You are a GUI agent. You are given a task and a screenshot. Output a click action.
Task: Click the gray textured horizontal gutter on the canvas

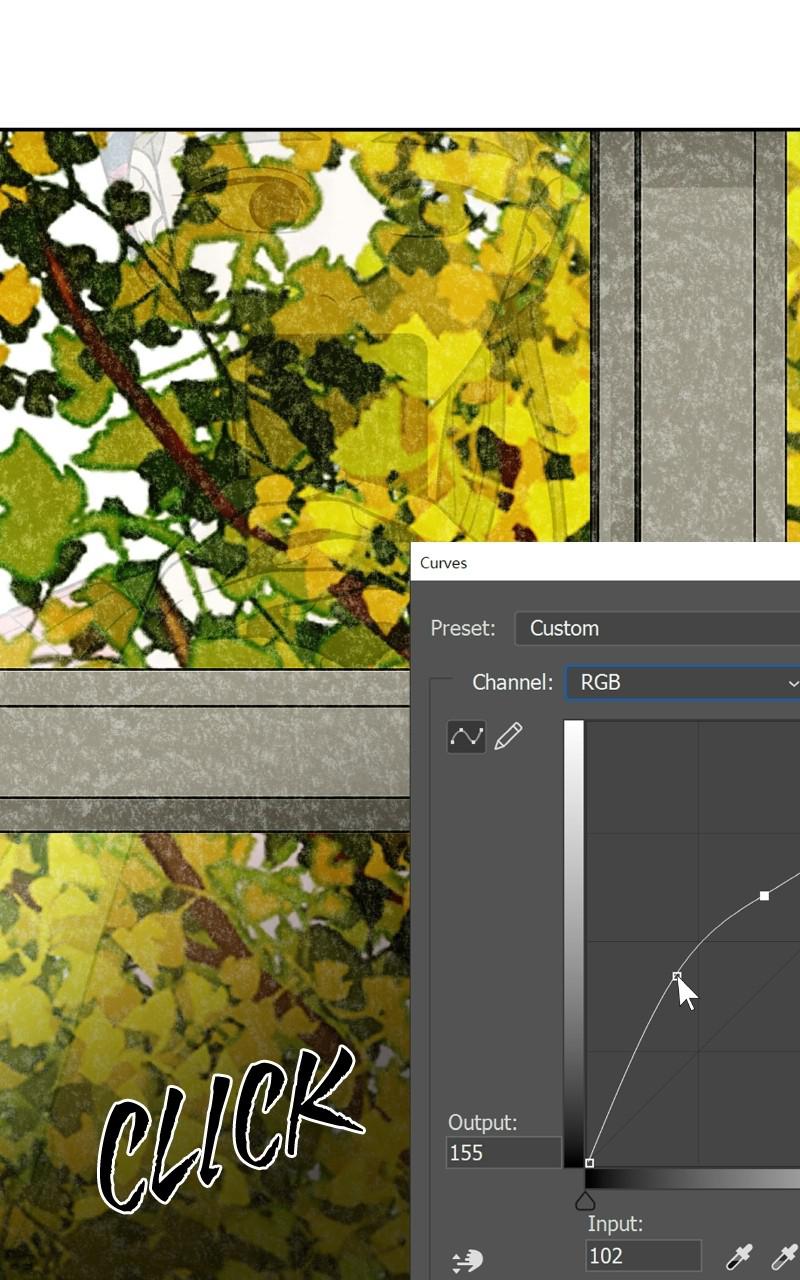205,751
